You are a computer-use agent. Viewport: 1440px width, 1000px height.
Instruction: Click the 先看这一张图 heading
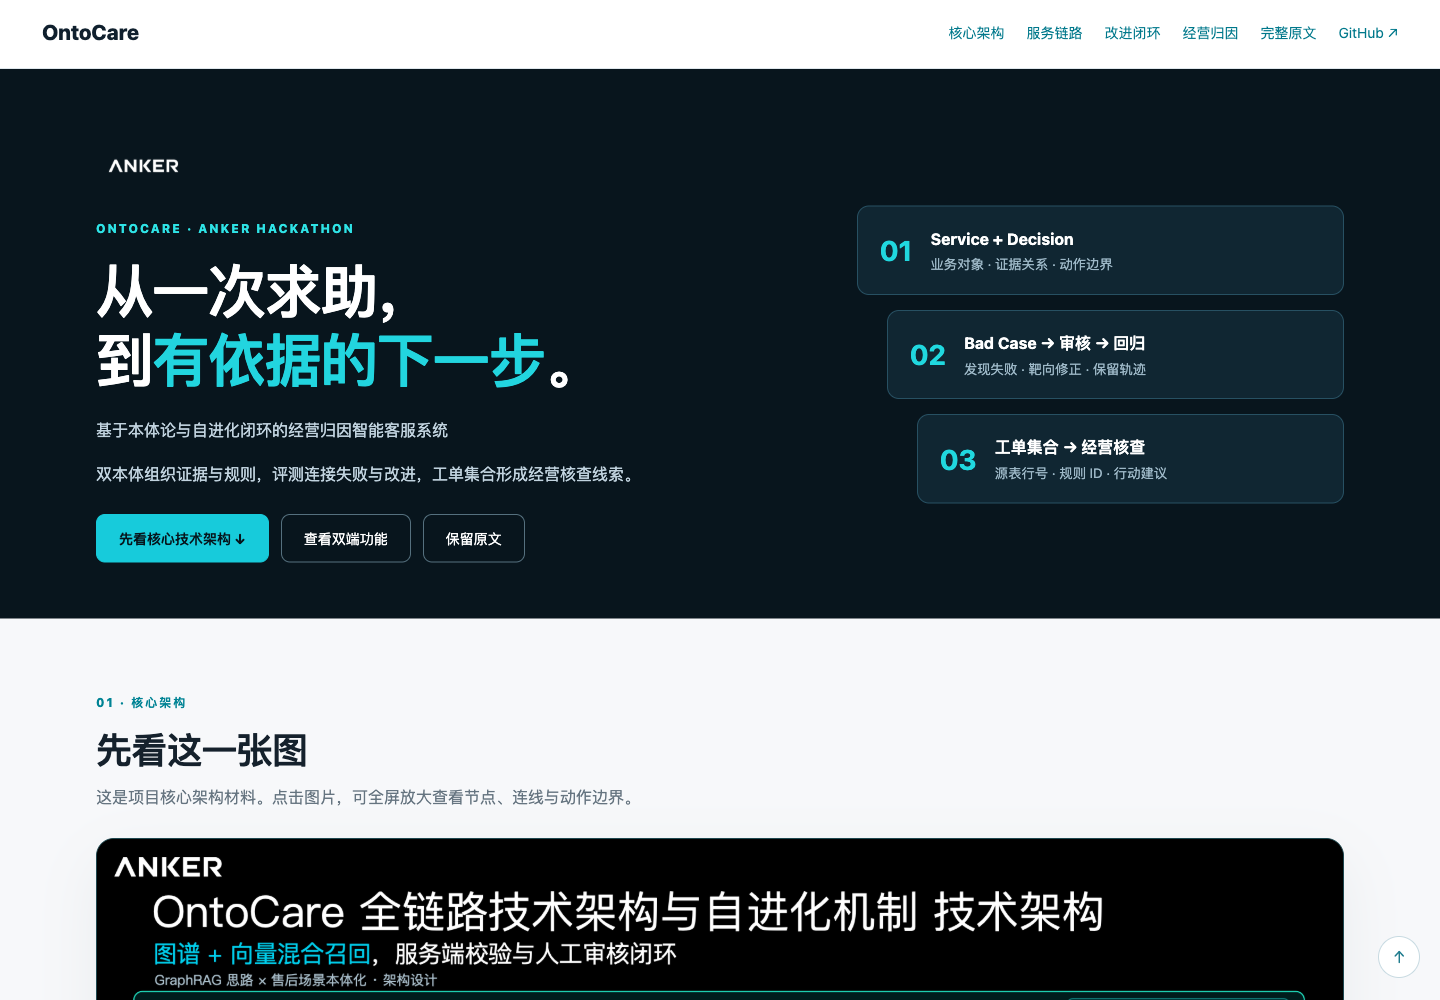[202, 750]
